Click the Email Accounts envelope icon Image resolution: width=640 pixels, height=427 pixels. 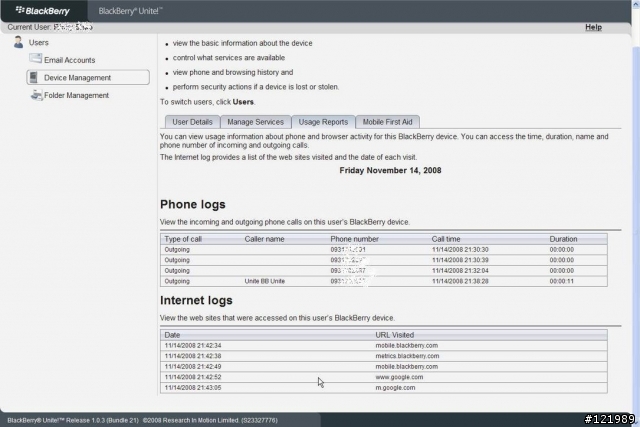coord(36,59)
